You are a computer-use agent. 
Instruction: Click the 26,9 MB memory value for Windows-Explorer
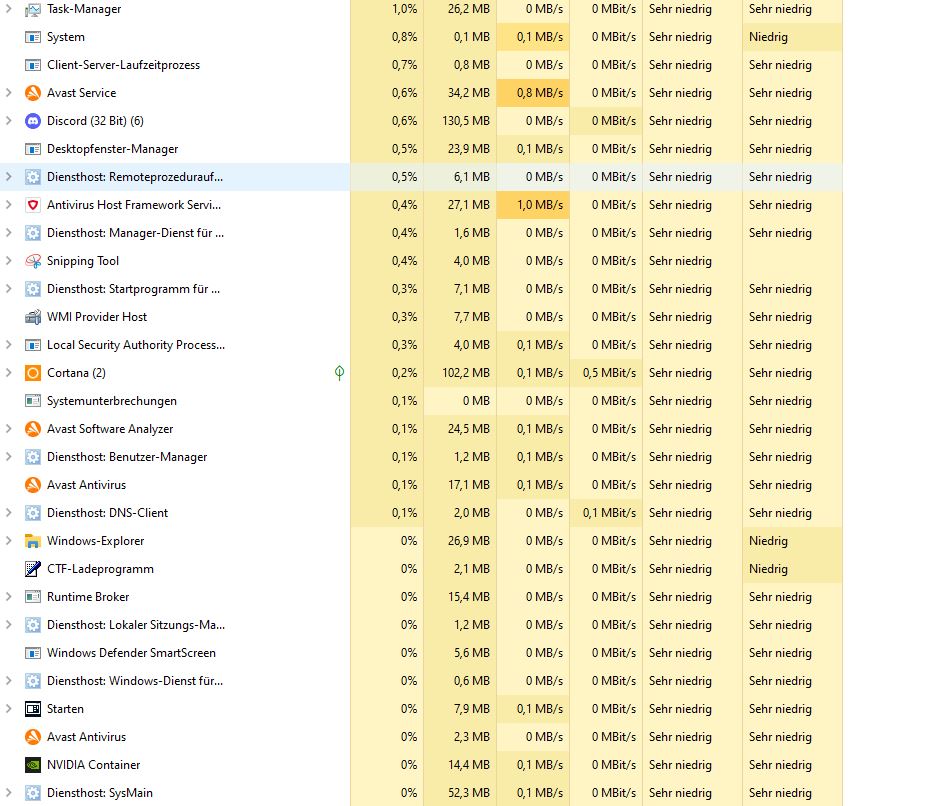469,541
